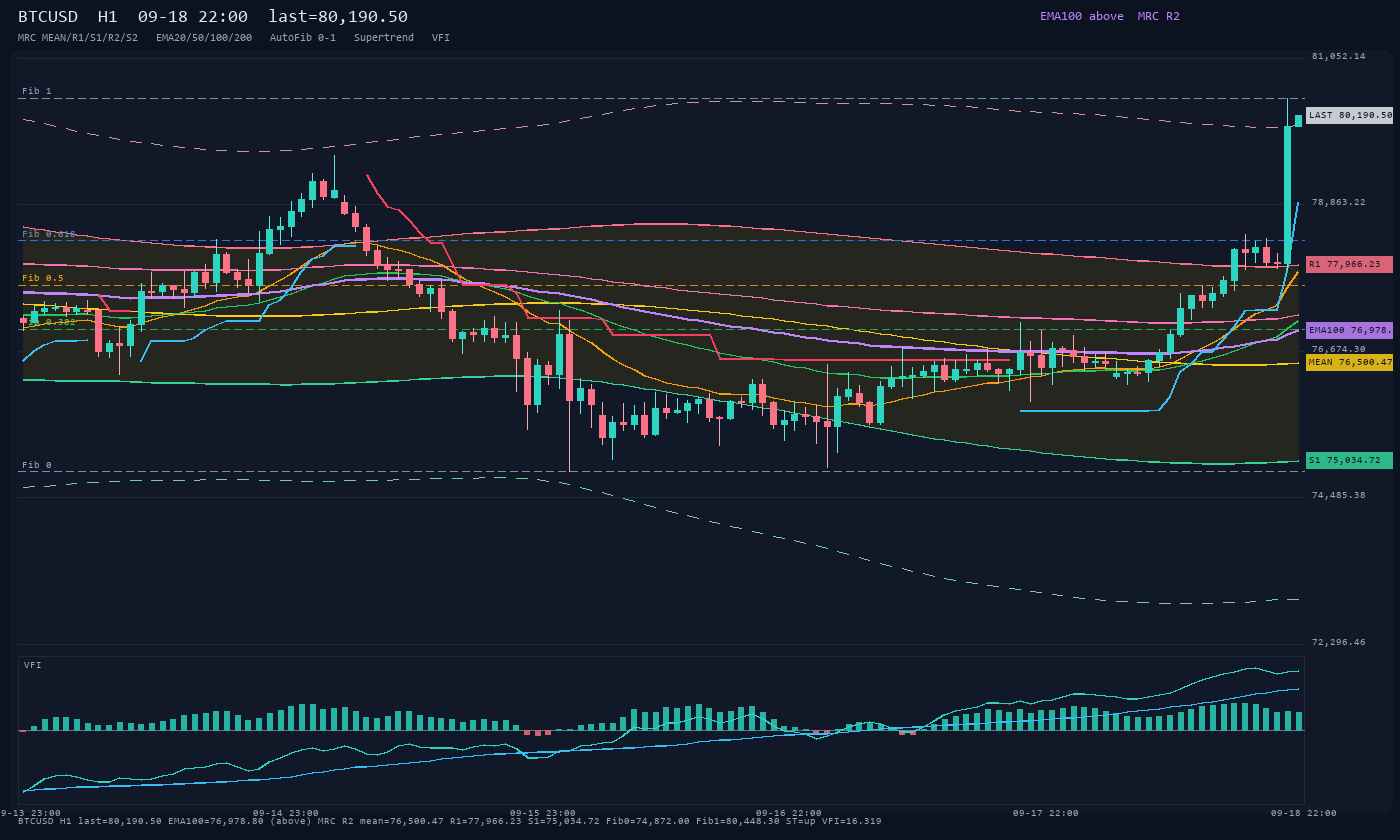This screenshot has height=840, width=1400.
Task: Click the 'Fib 0.5' level label
Action: coord(43,278)
